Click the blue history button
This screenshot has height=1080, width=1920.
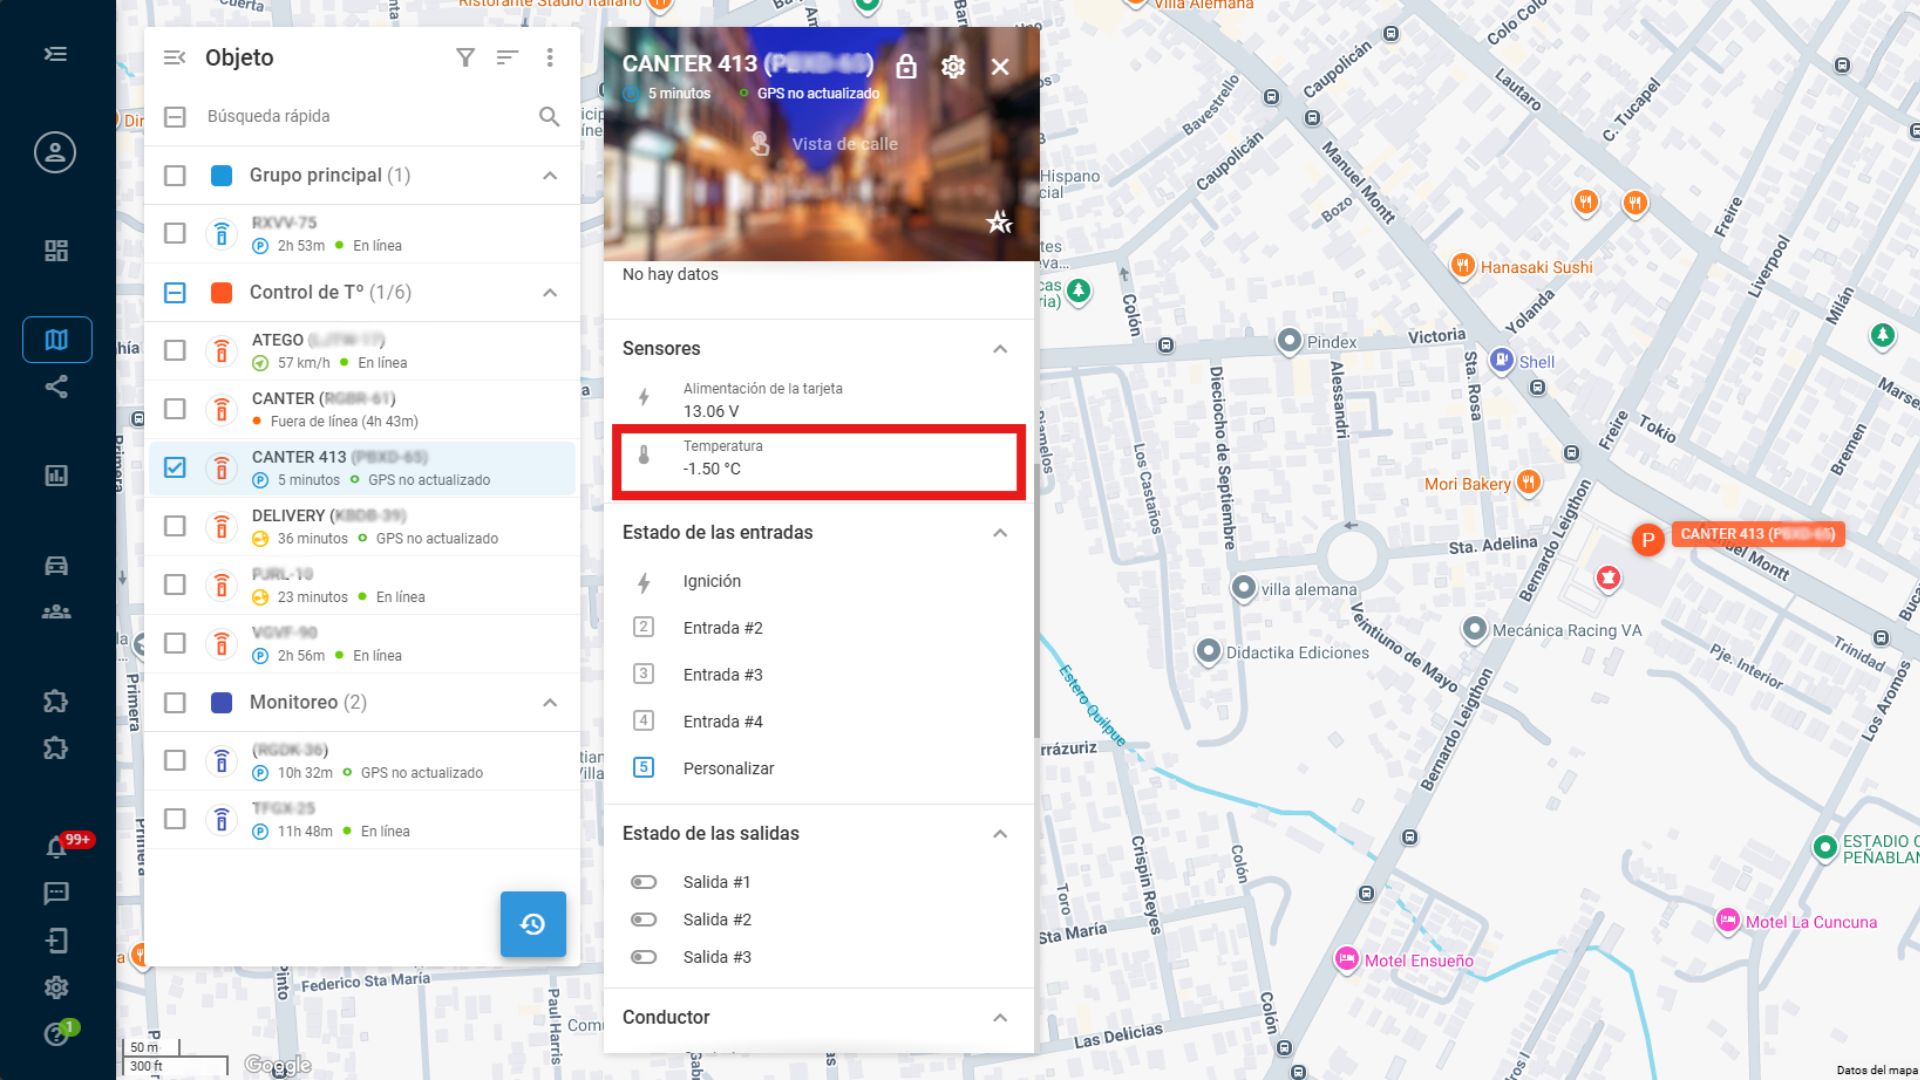533,924
